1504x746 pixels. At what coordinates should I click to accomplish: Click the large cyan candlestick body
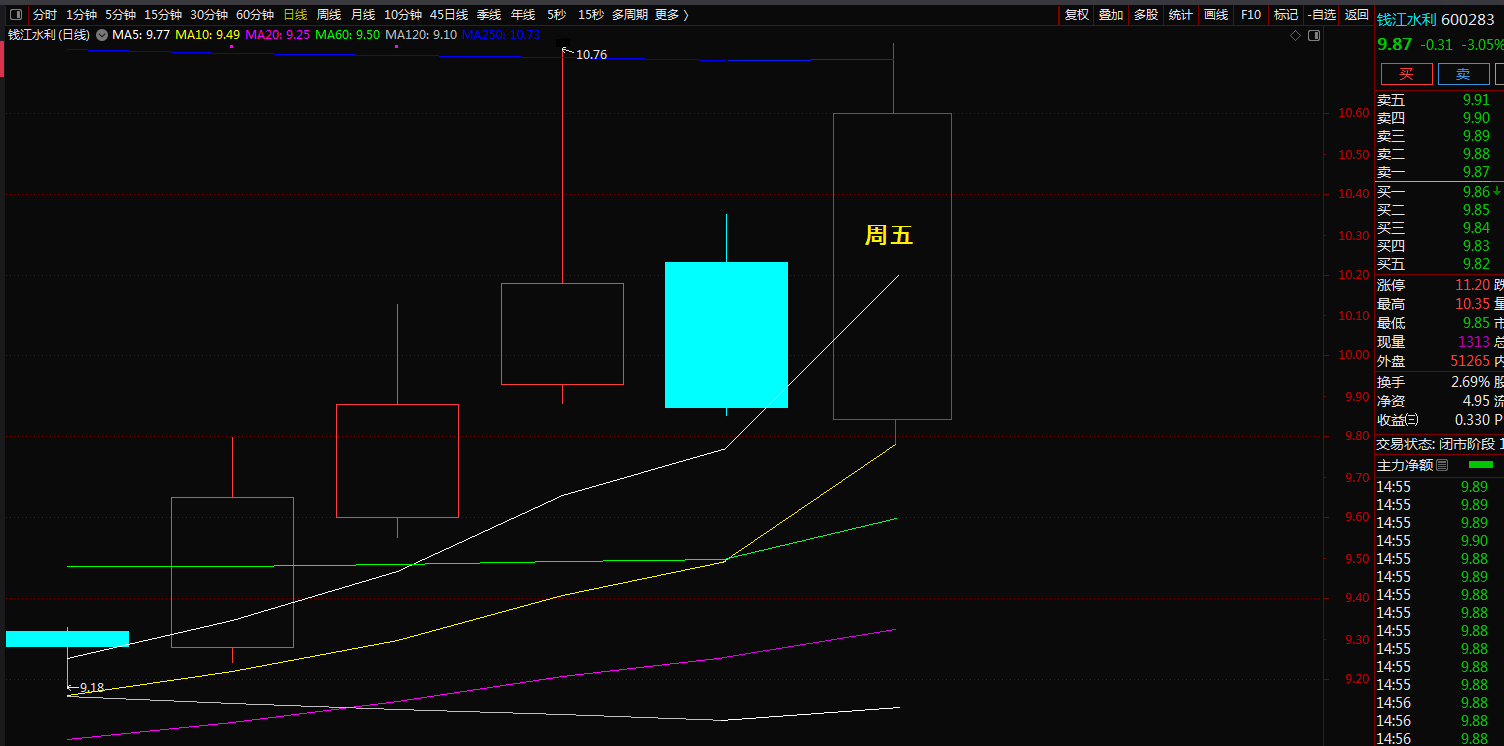pos(727,335)
